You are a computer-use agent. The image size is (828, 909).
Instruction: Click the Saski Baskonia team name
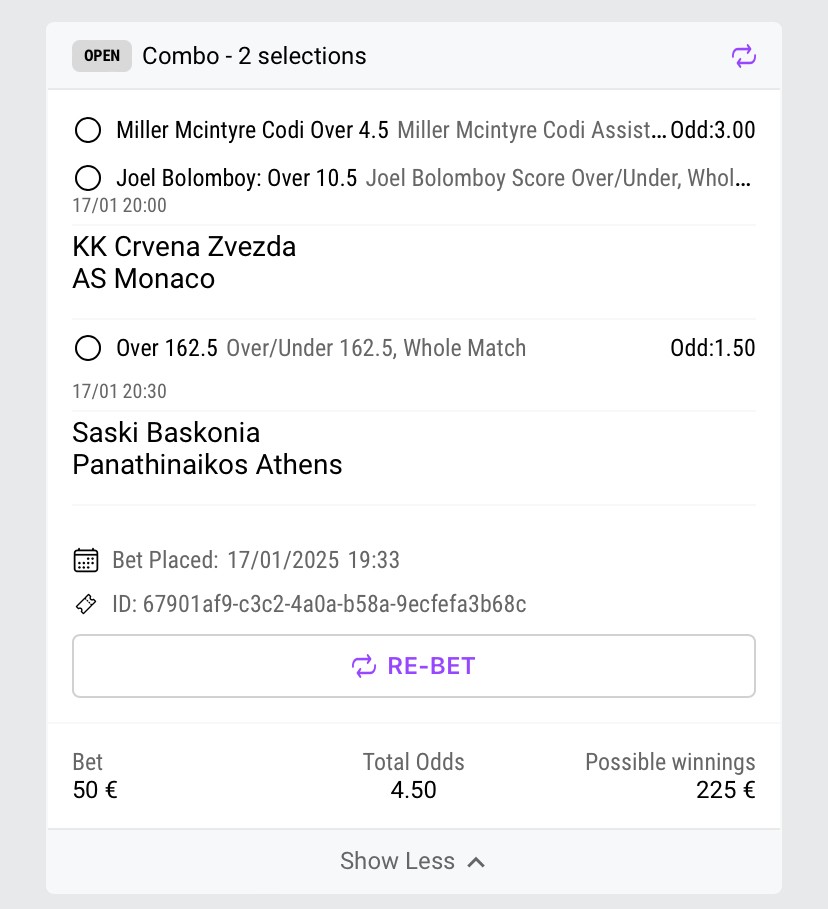(x=166, y=433)
